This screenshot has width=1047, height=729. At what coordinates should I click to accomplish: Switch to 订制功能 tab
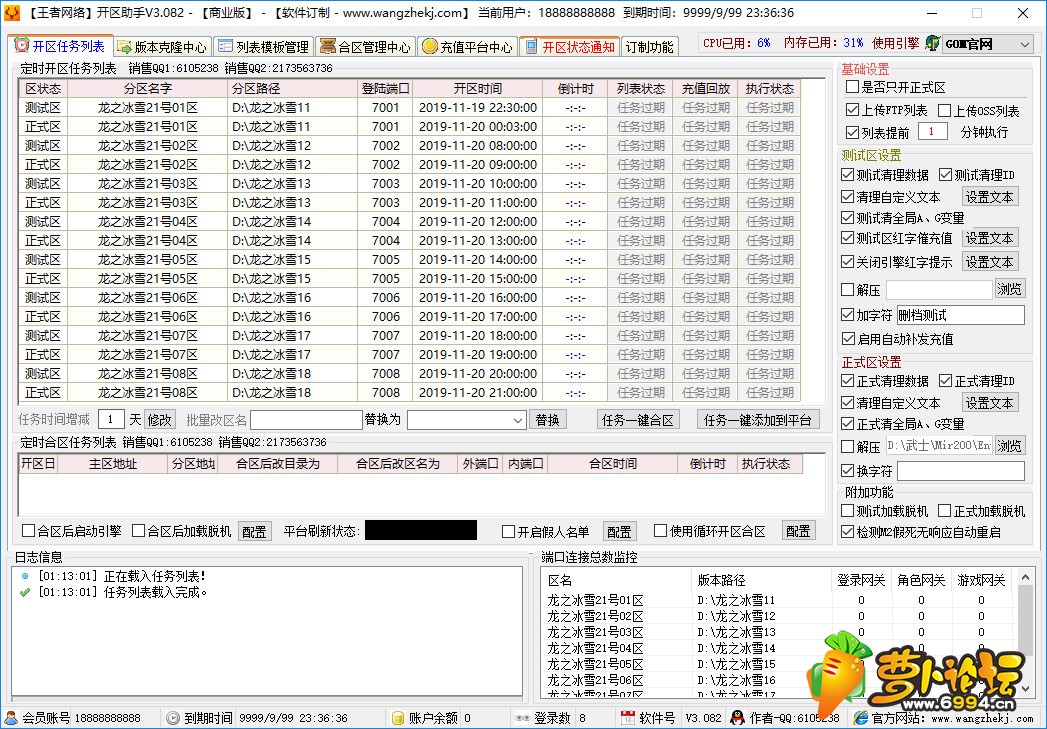(650, 47)
